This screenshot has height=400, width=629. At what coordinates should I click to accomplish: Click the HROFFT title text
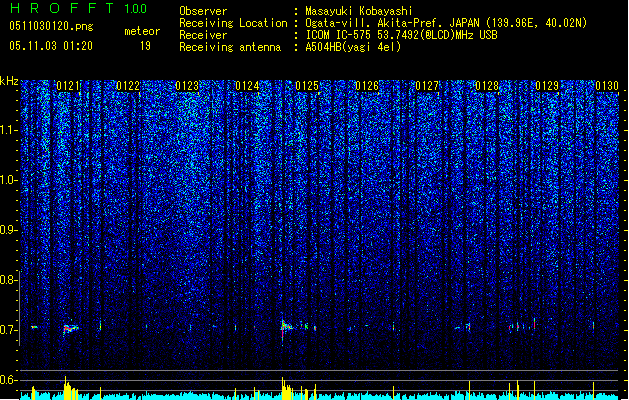[x=62, y=8]
